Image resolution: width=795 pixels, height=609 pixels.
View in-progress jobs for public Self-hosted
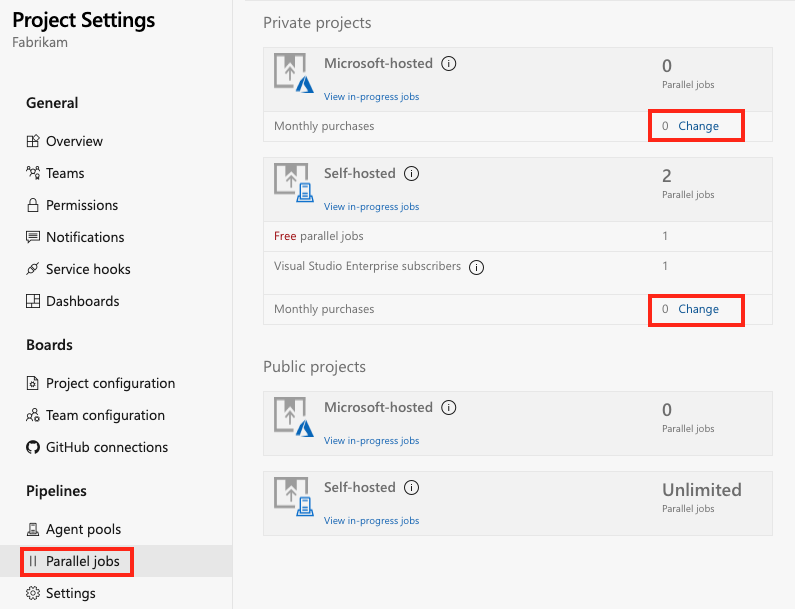pos(371,521)
